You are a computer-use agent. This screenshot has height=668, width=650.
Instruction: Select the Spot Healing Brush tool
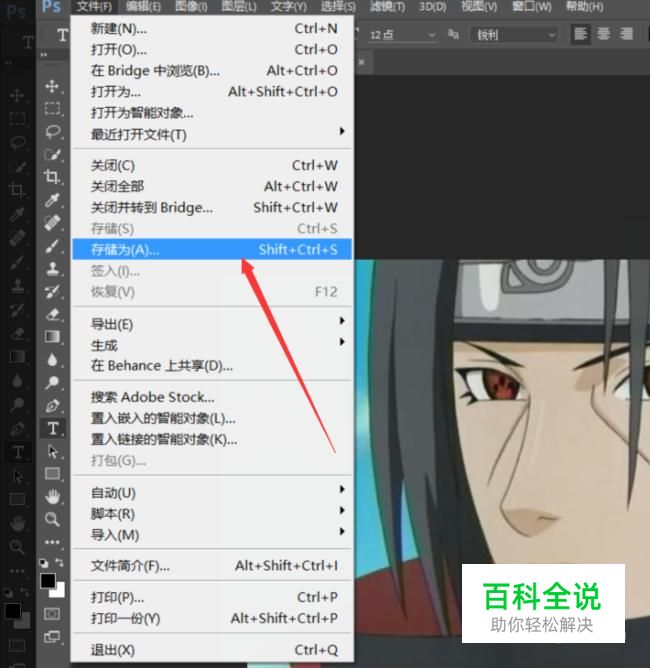52,222
